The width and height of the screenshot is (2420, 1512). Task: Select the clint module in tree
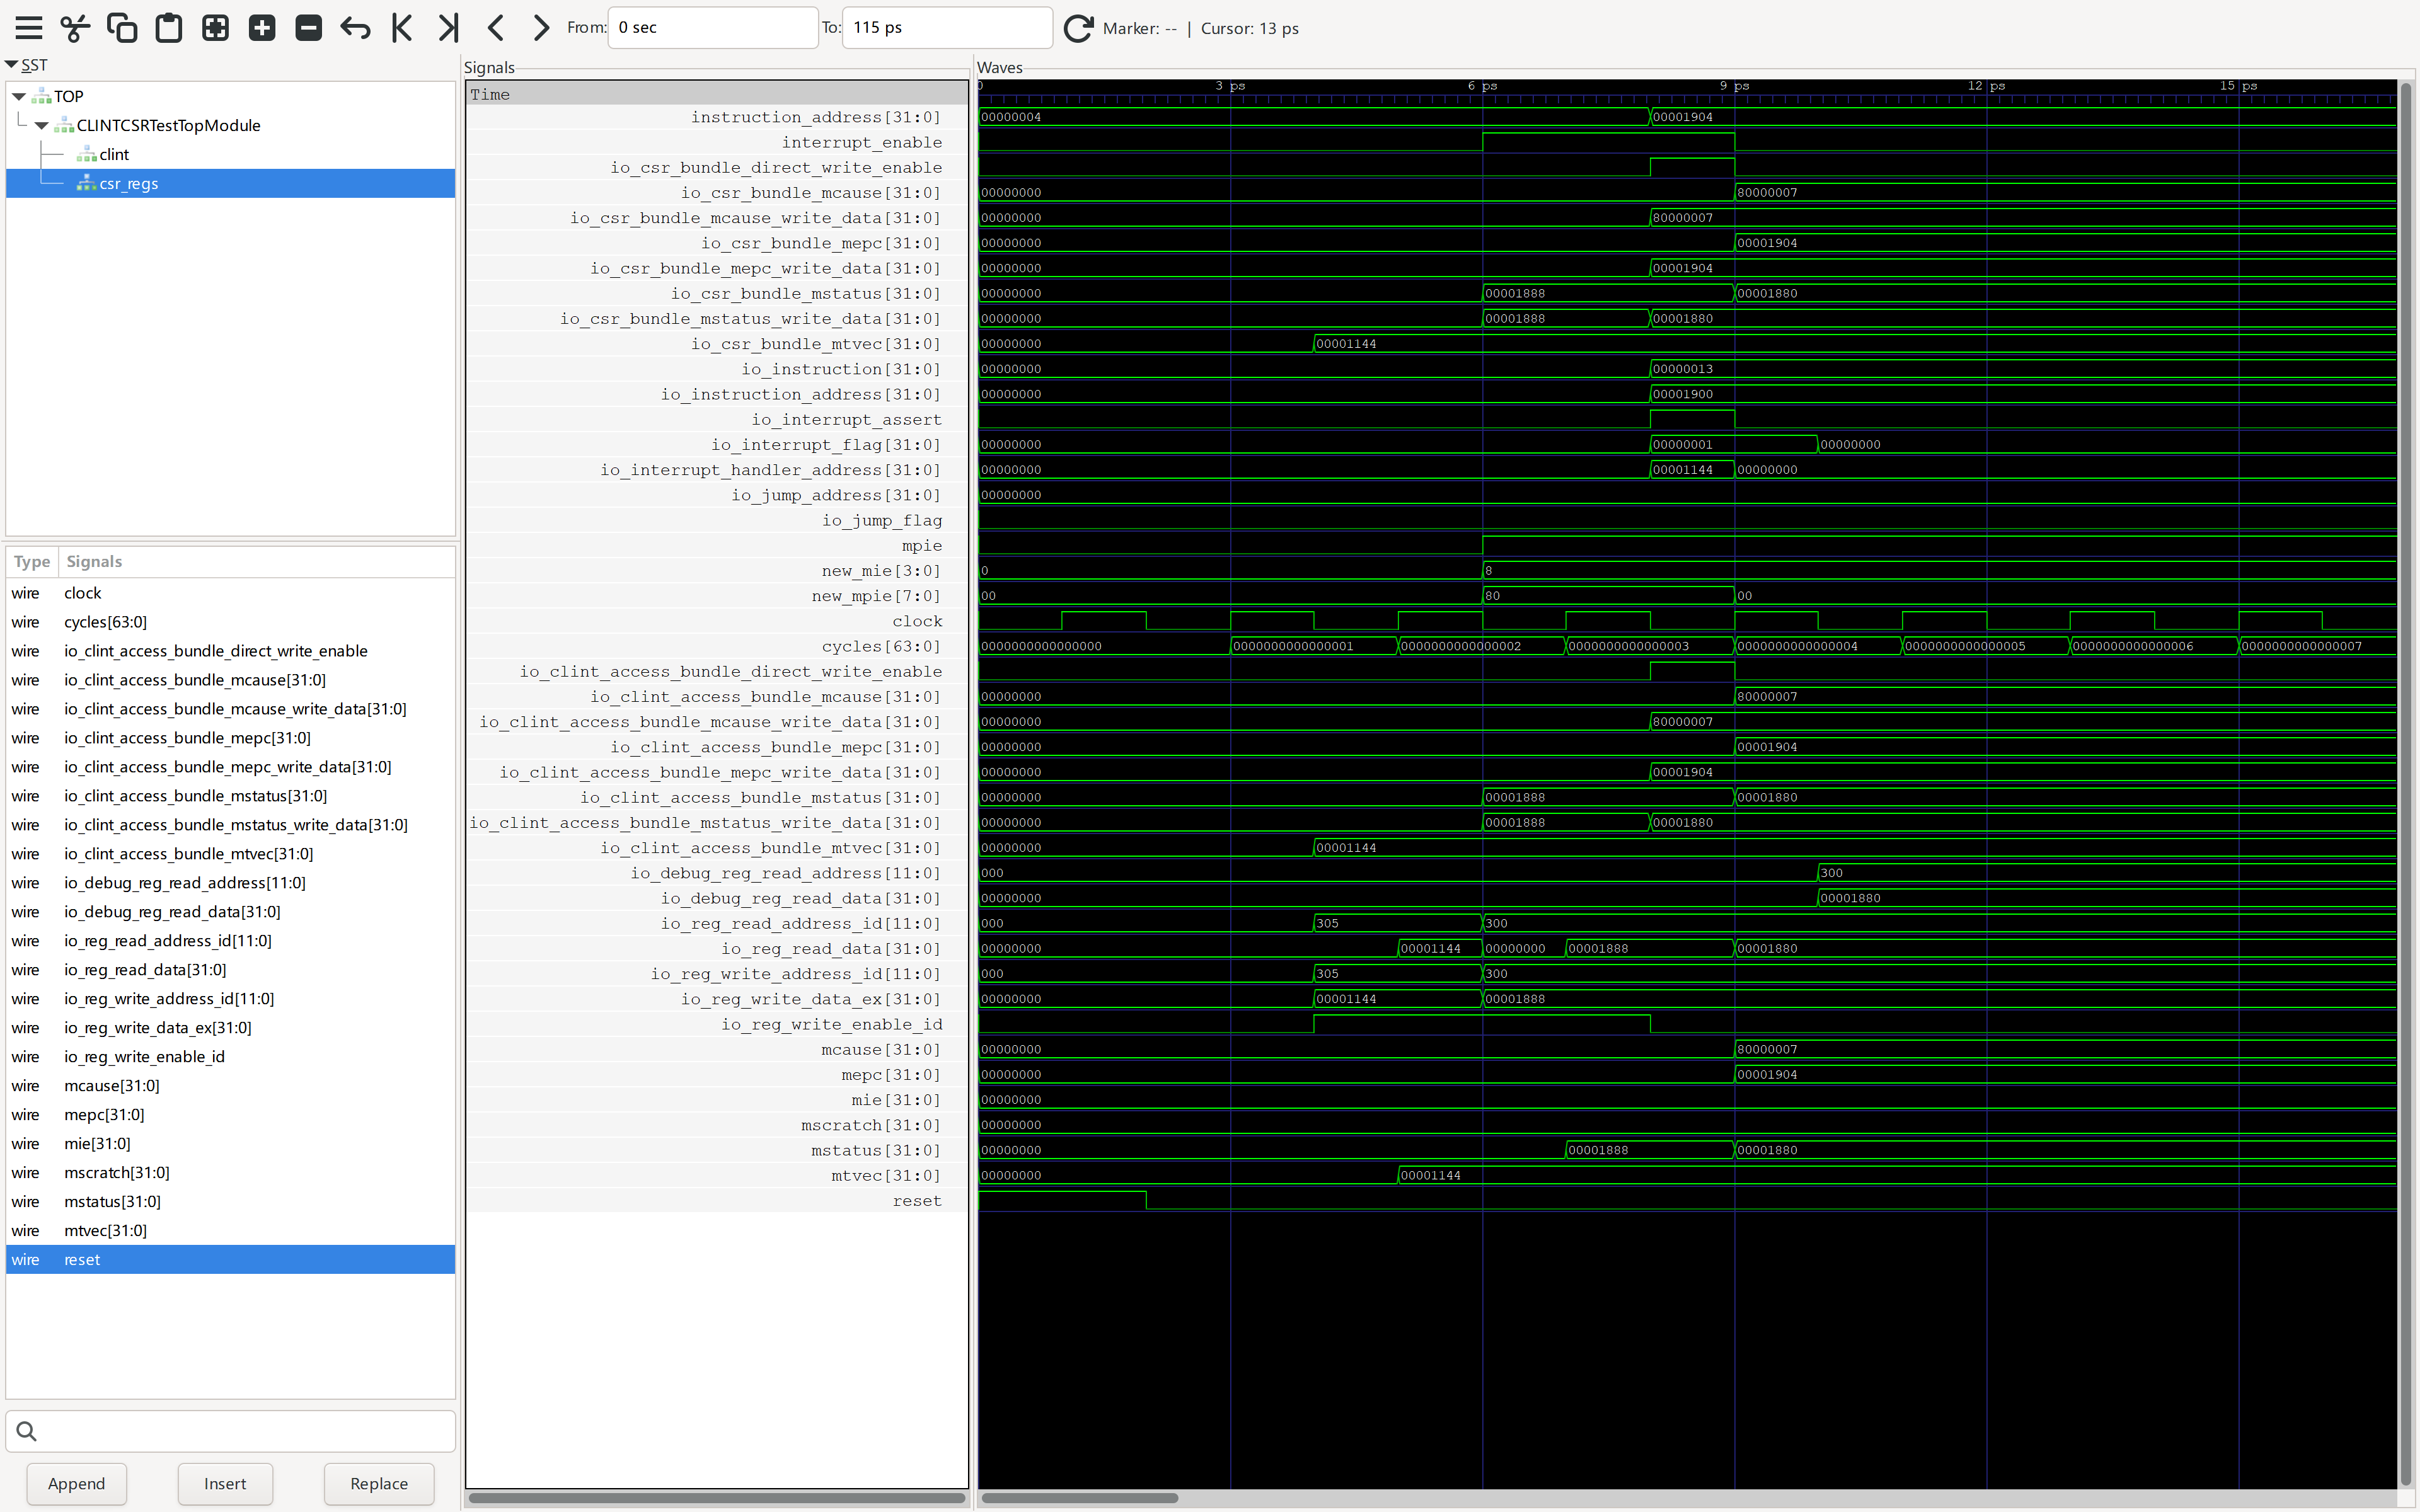tap(114, 154)
